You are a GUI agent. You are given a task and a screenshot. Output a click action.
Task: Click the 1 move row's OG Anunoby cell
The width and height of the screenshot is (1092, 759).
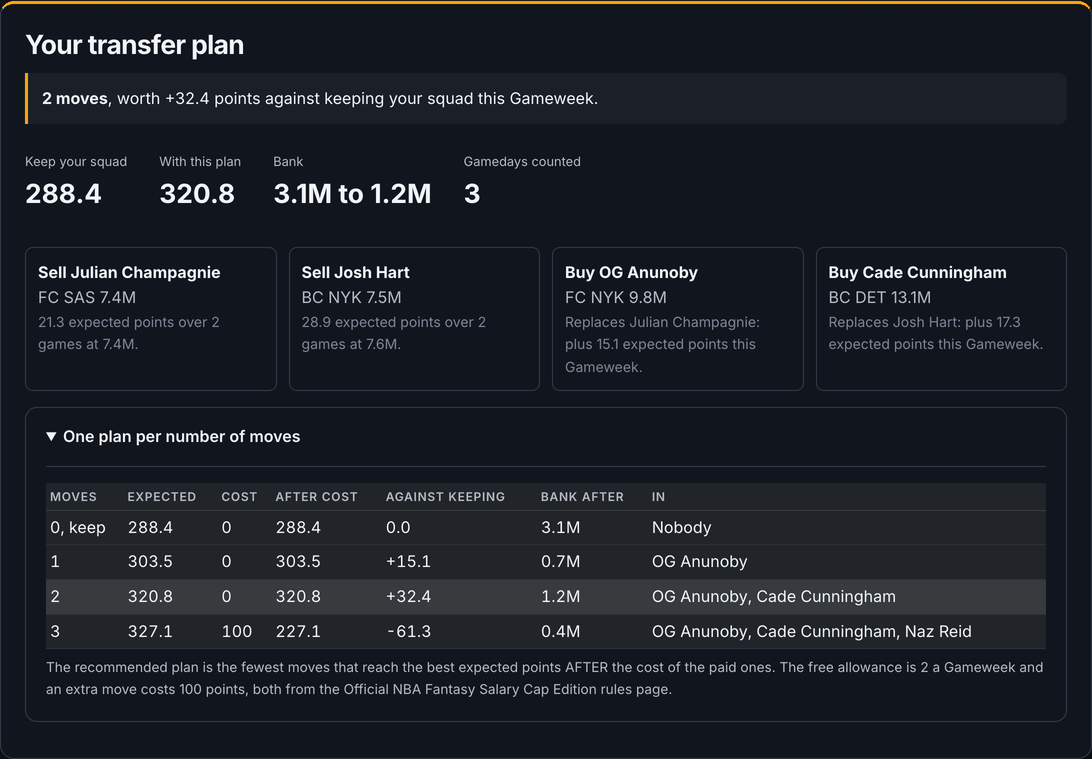699,561
